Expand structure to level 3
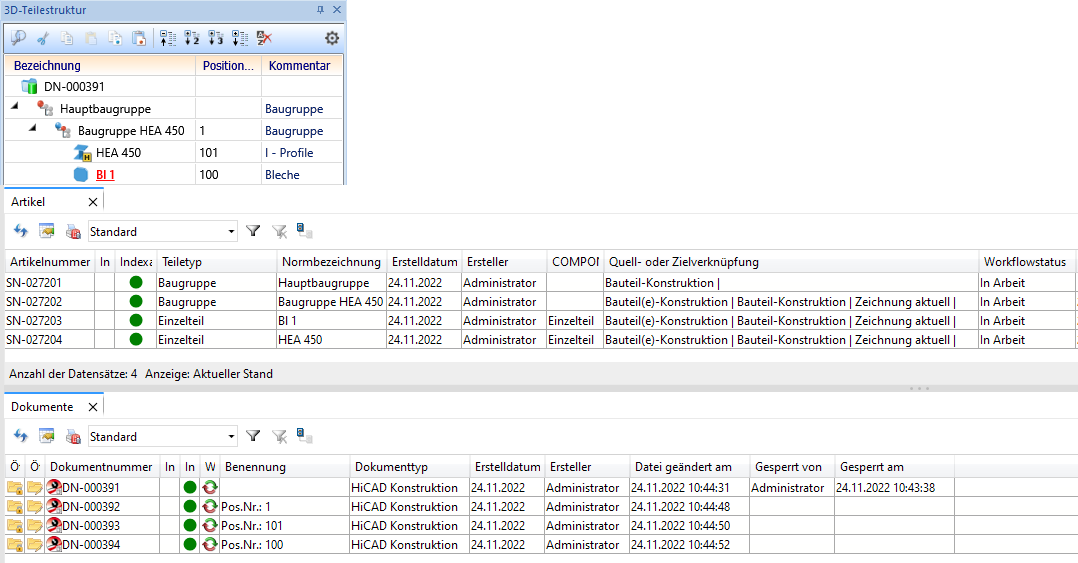This screenshot has height=563, width=1078. 215,39
